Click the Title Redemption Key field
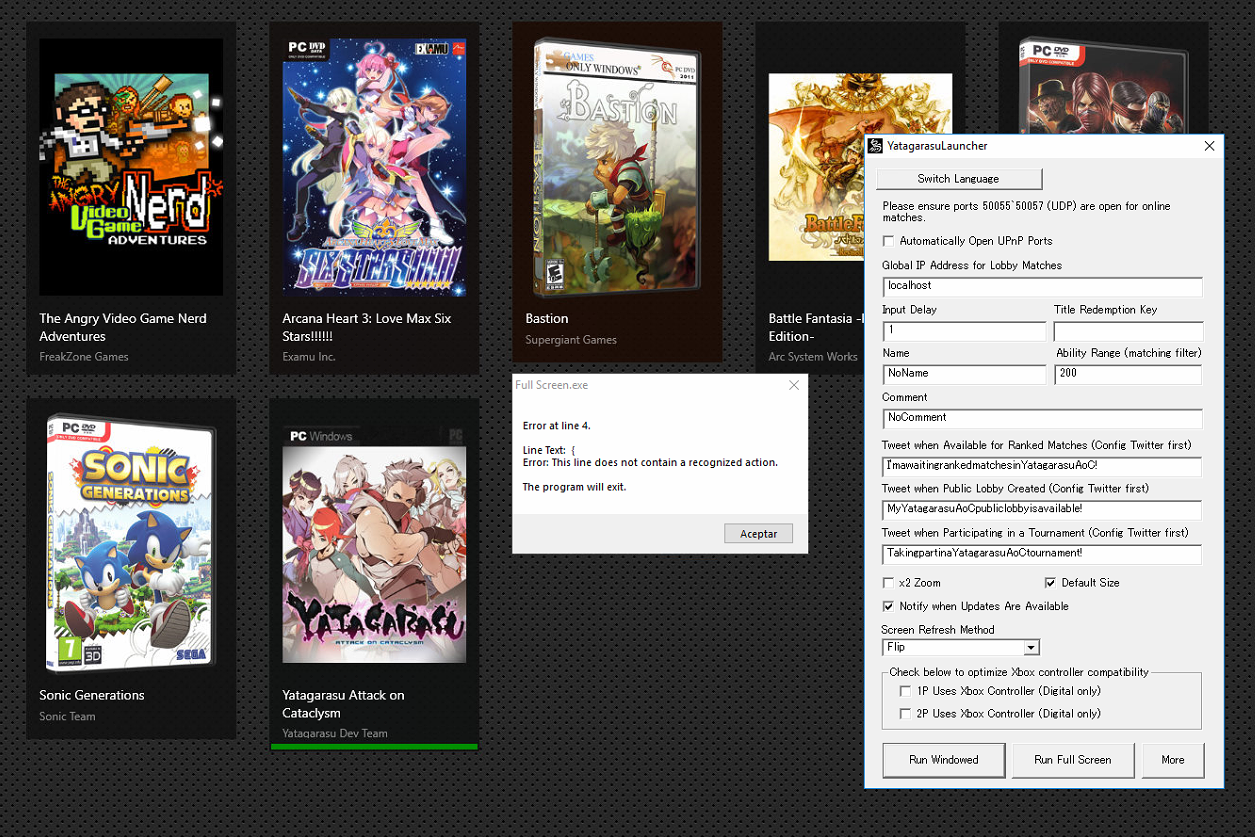 click(x=1128, y=331)
